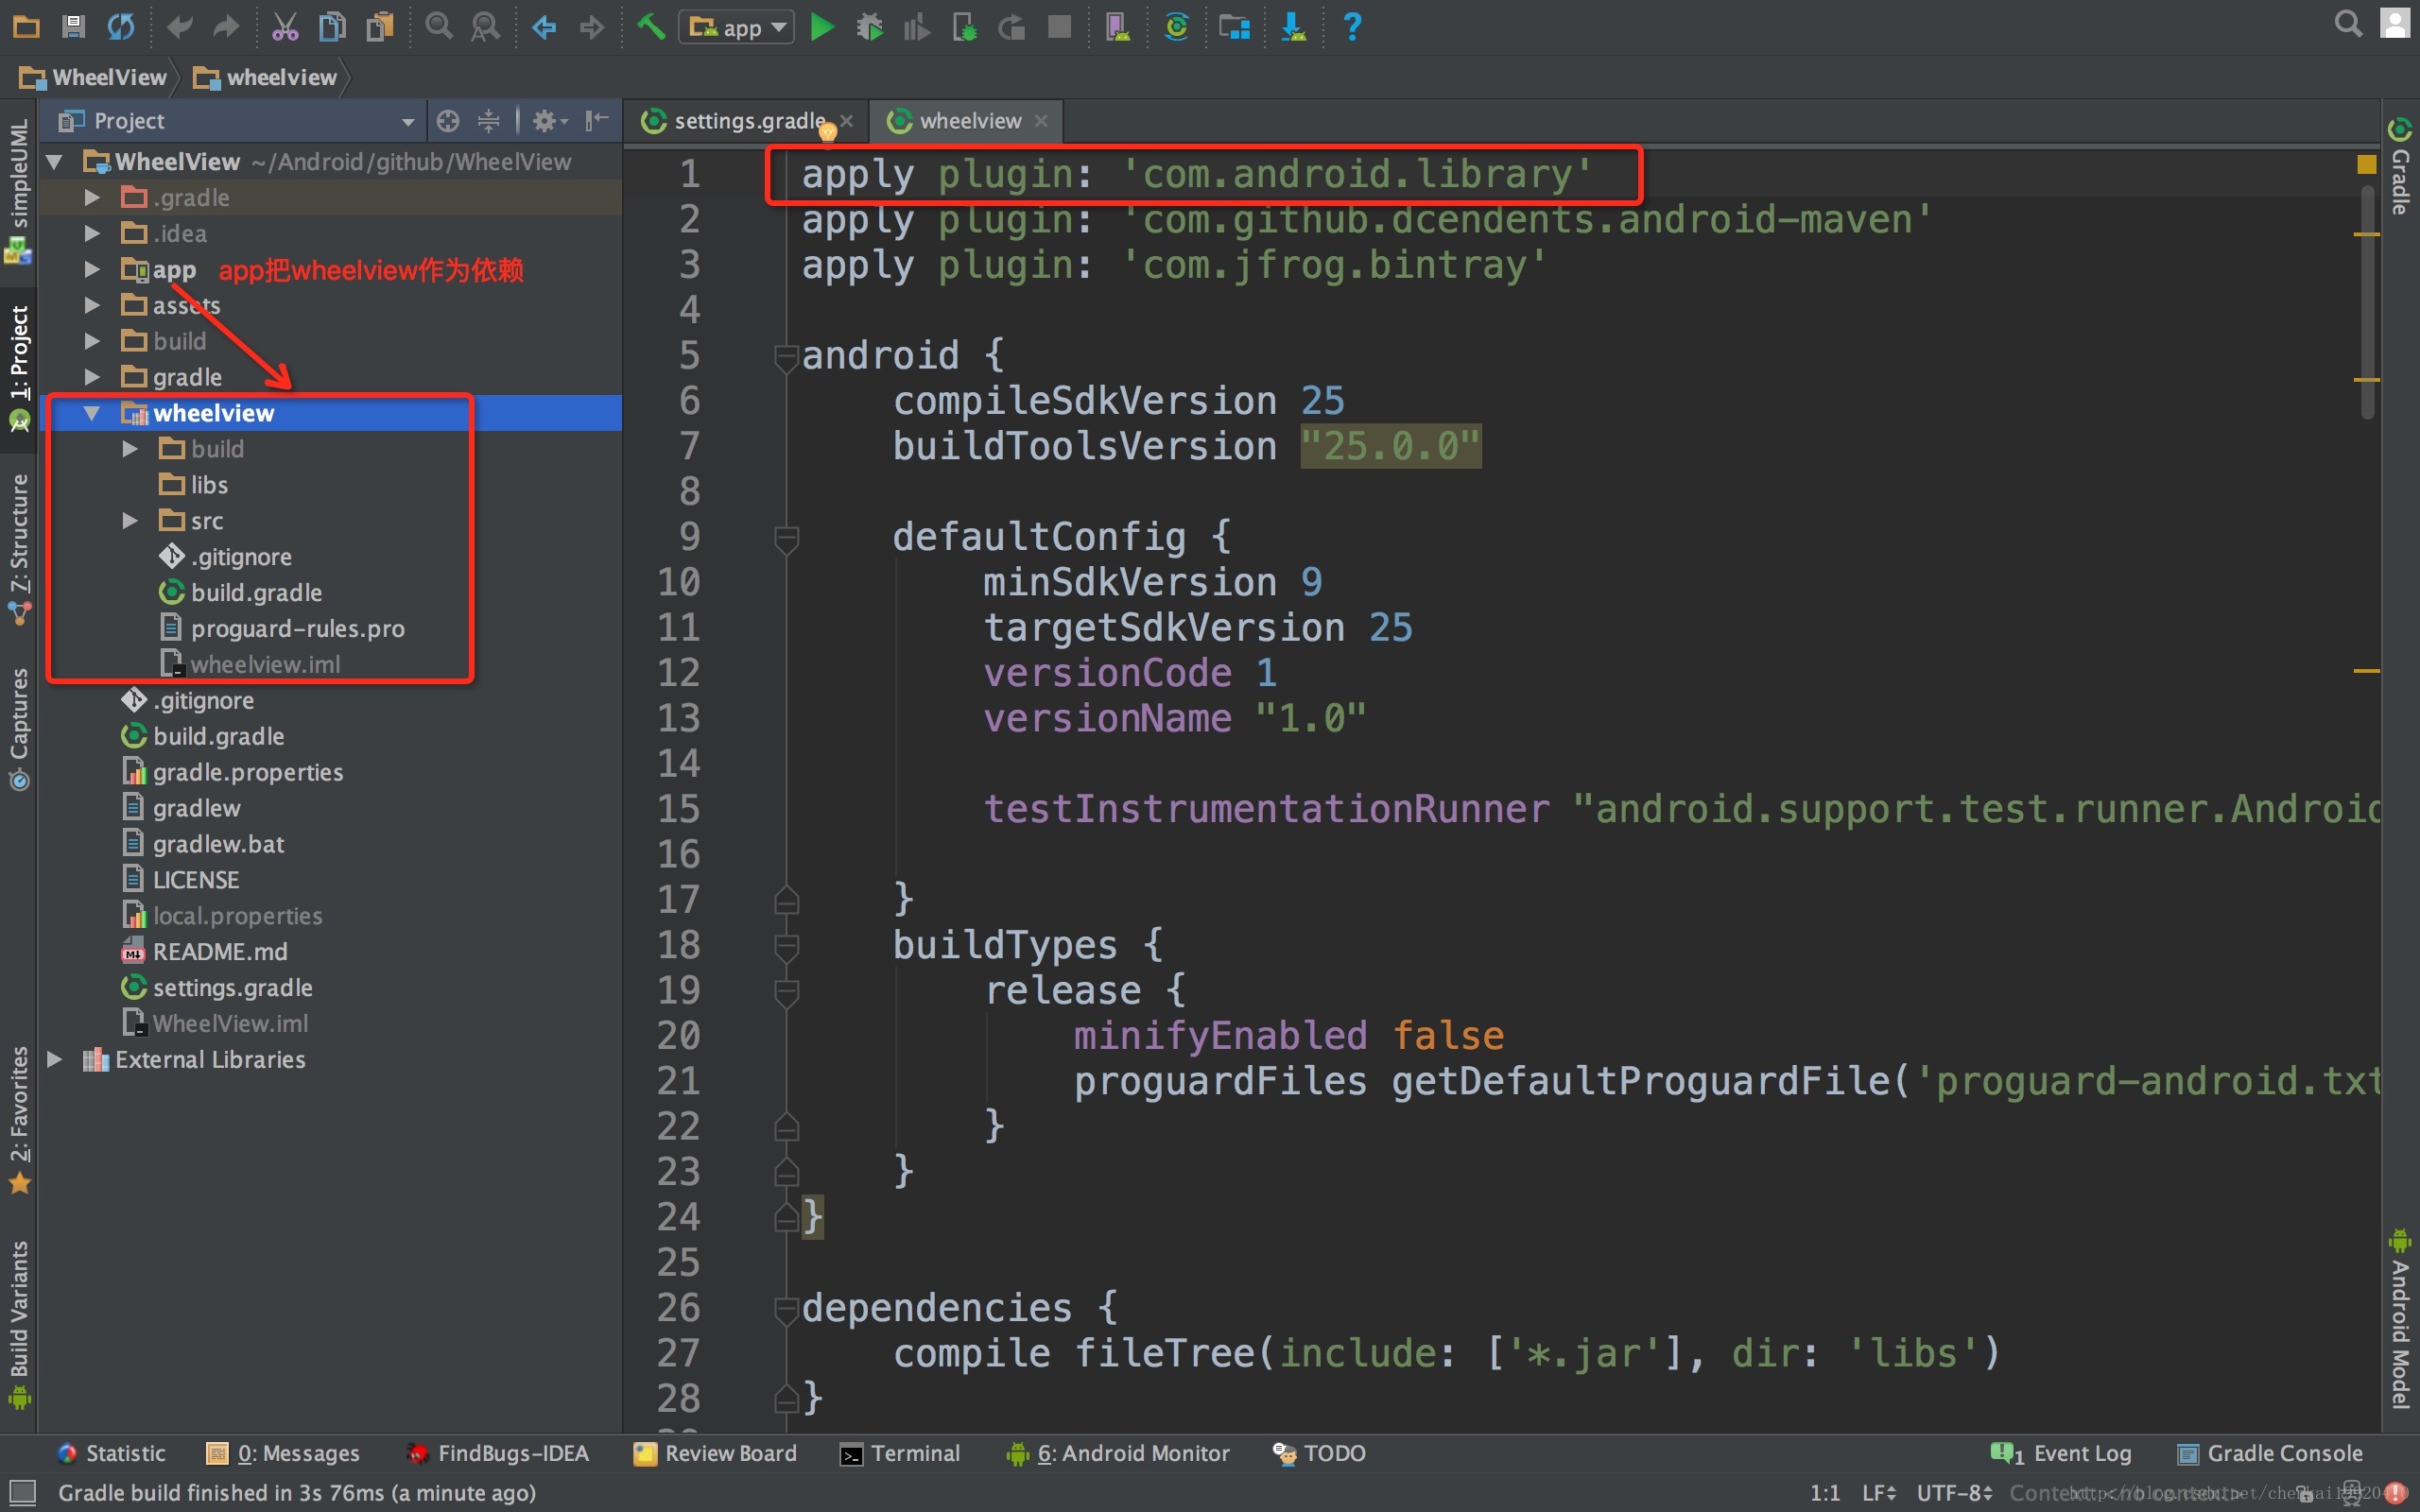Click the green Run app button
The width and height of the screenshot is (2420, 1512).
tap(821, 27)
